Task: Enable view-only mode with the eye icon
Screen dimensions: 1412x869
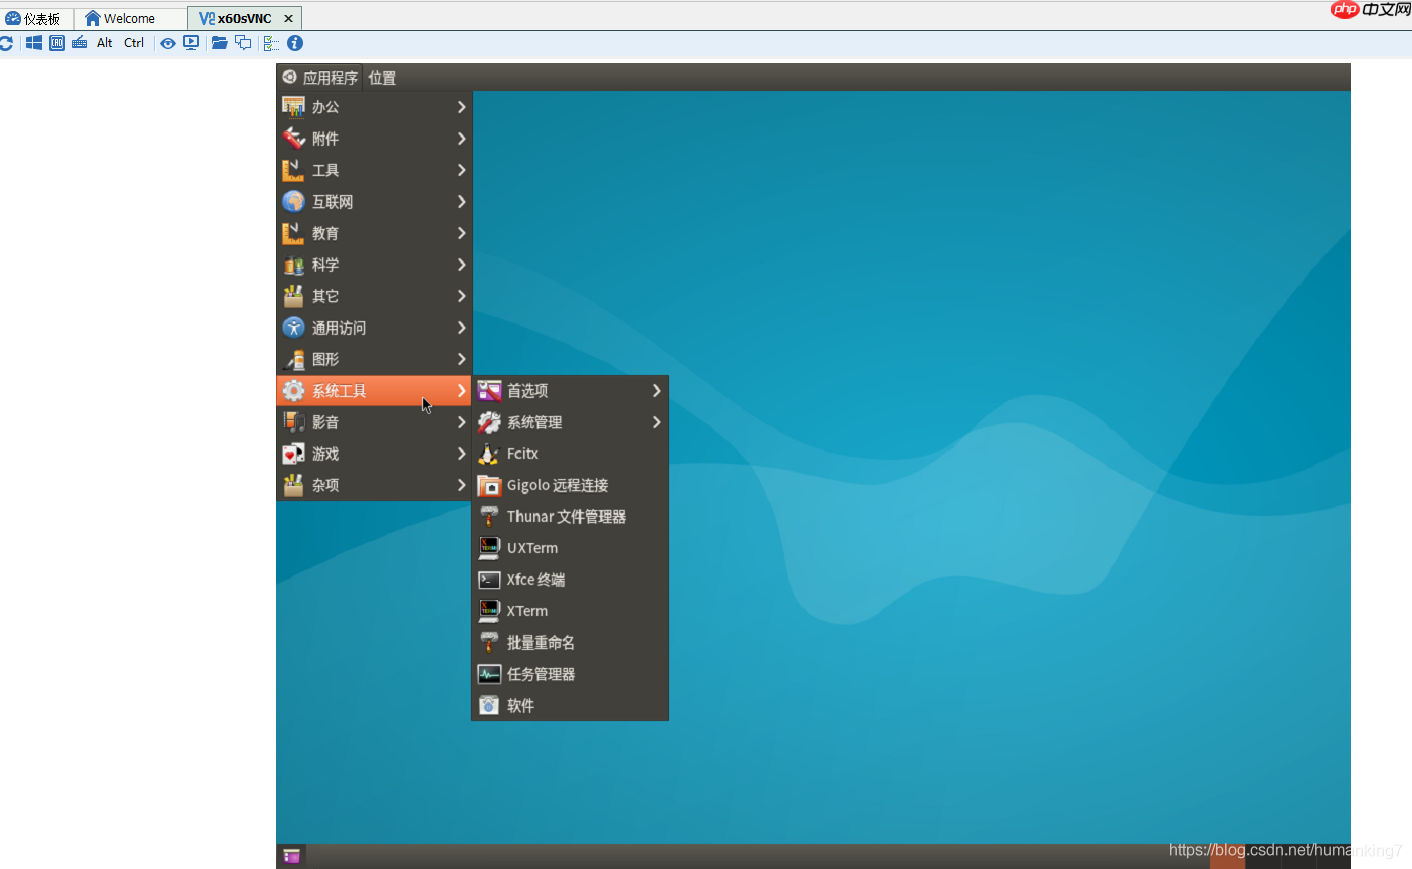Action: point(168,43)
